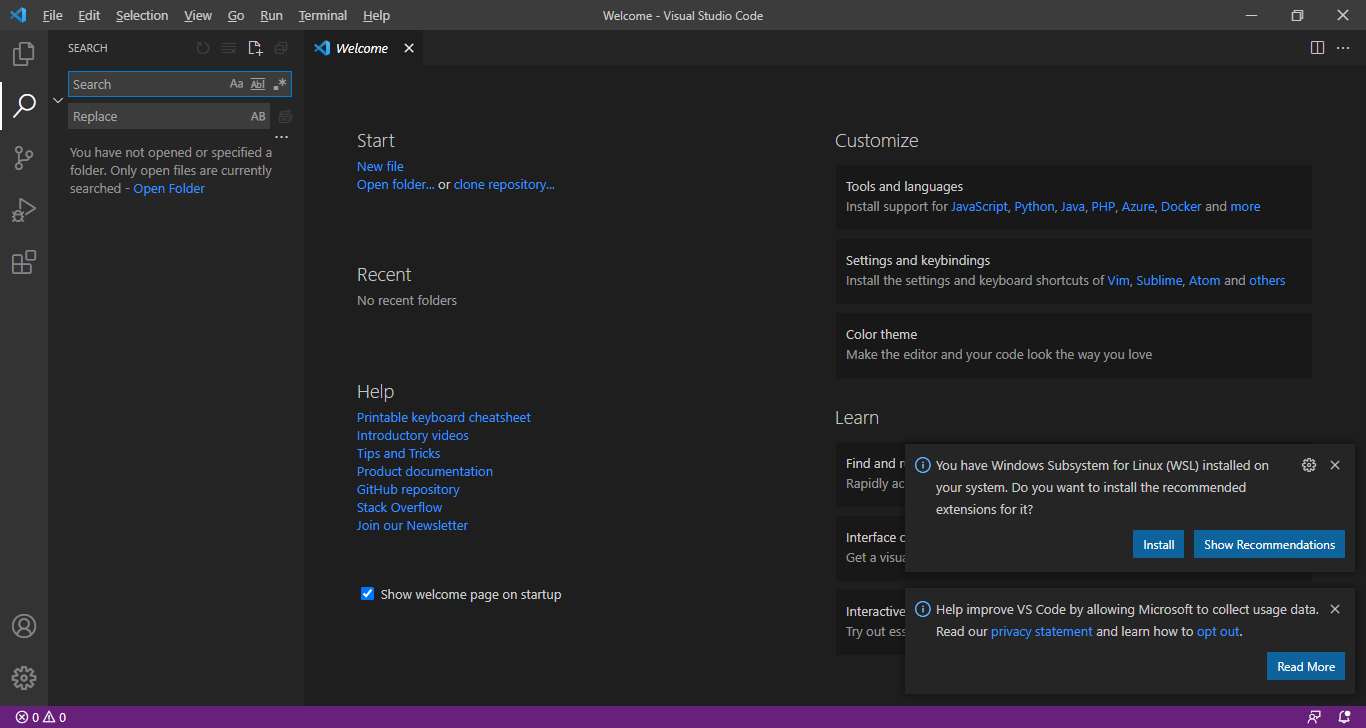The image size is (1366, 728).
Task: Open the Explorer view in activity bar
Action: point(24,54)
